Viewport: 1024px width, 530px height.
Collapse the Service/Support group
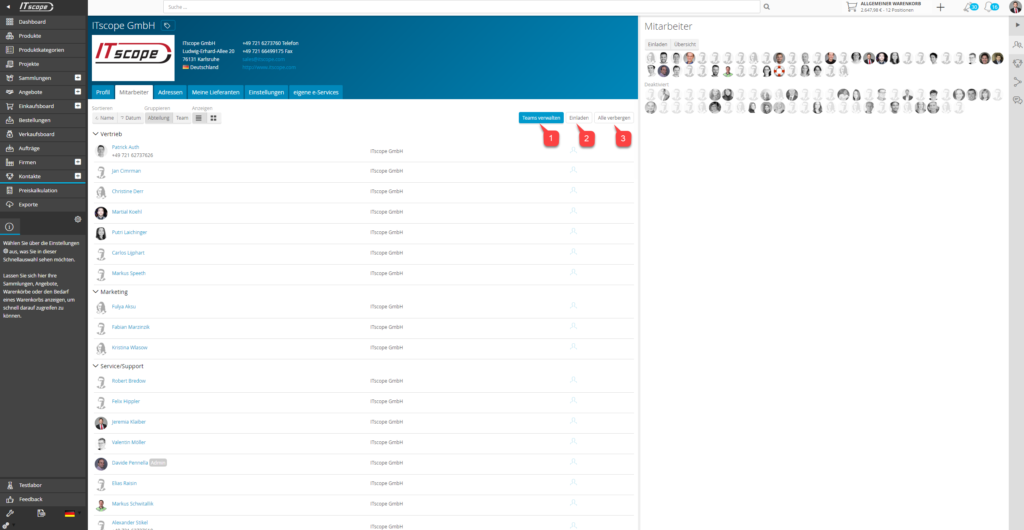95,366
